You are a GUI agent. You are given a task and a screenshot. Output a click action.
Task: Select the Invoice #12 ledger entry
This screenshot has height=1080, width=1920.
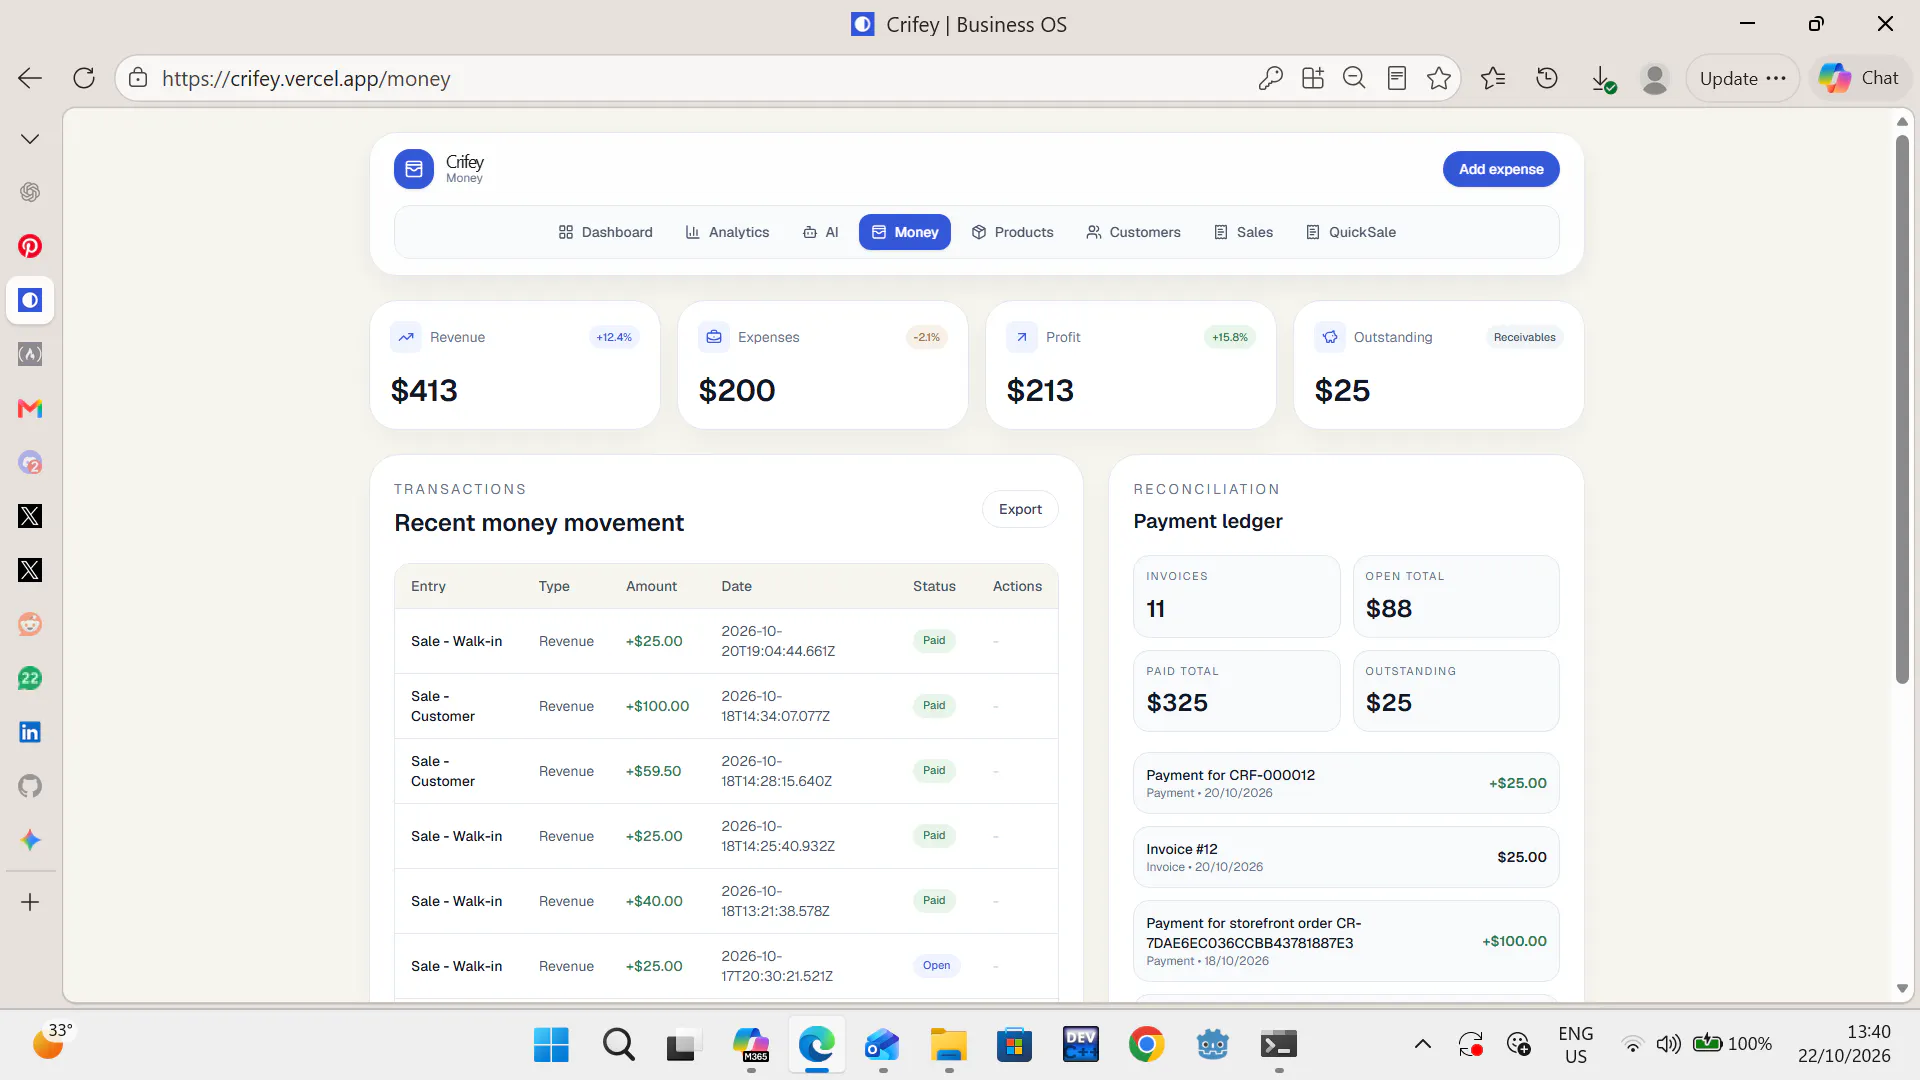(1346, 857)
